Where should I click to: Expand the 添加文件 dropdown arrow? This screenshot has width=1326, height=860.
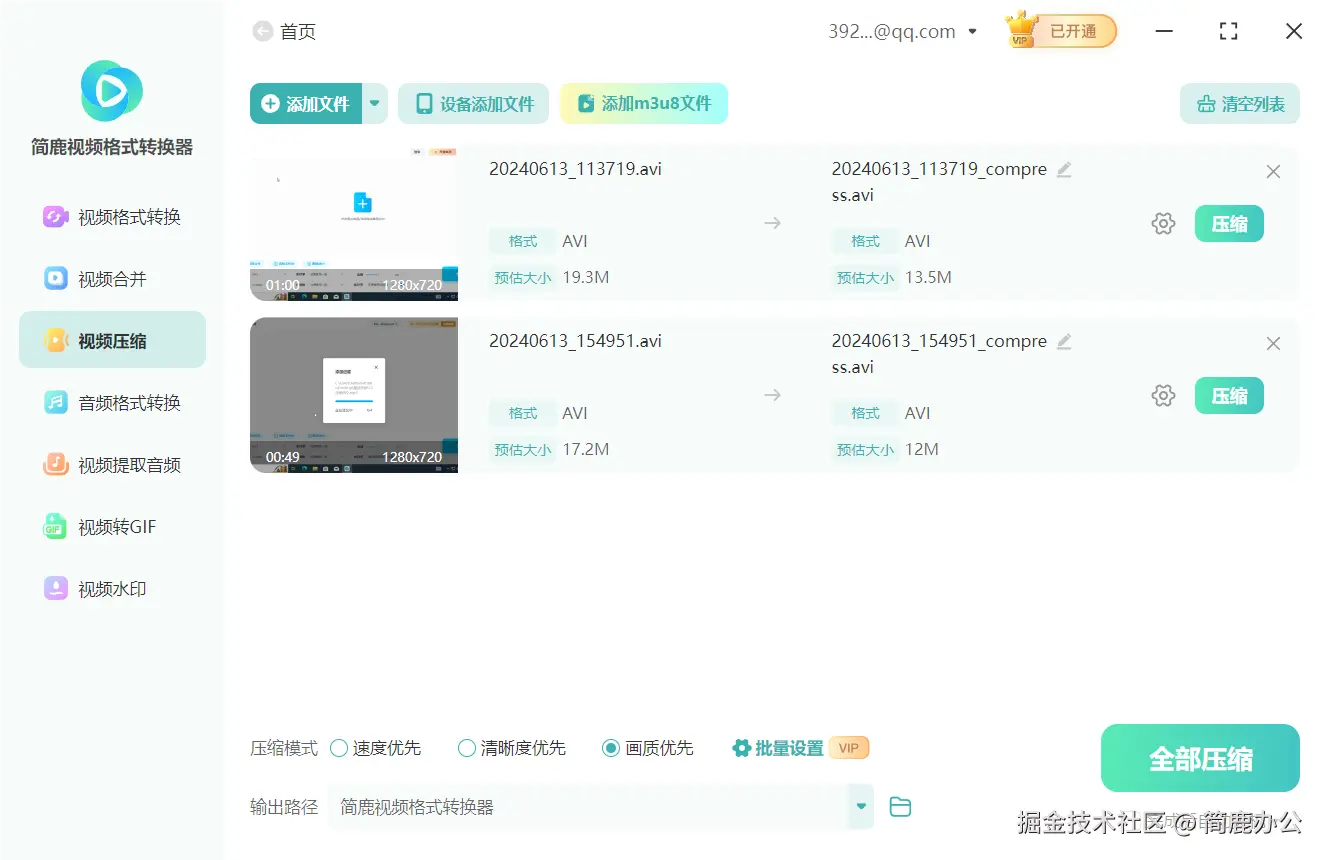click(374, 103)
